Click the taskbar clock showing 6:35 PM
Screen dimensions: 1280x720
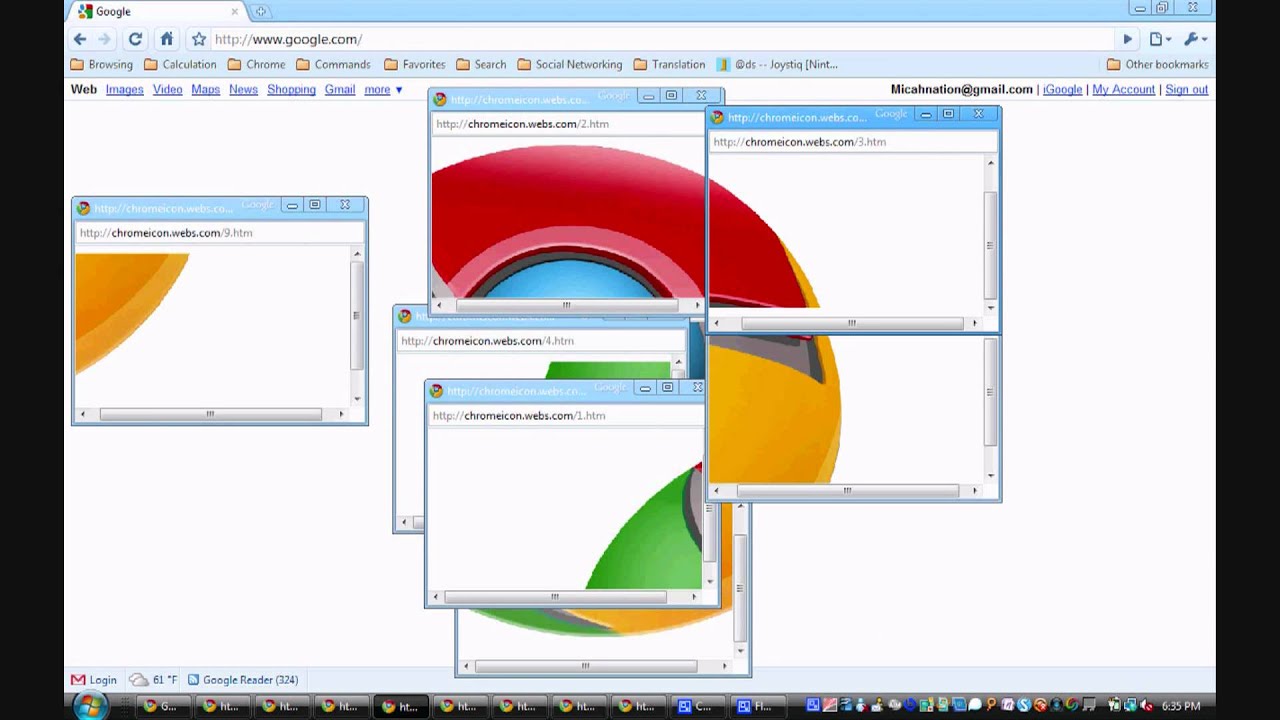1181,707
